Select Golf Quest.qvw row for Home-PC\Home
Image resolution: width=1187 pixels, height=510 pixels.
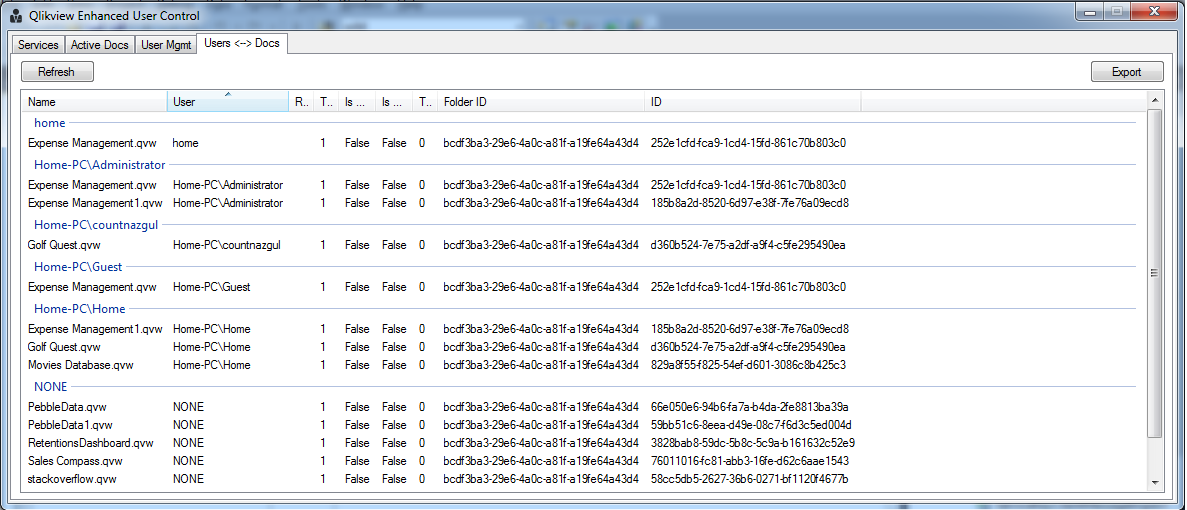(x=442, y=347)
